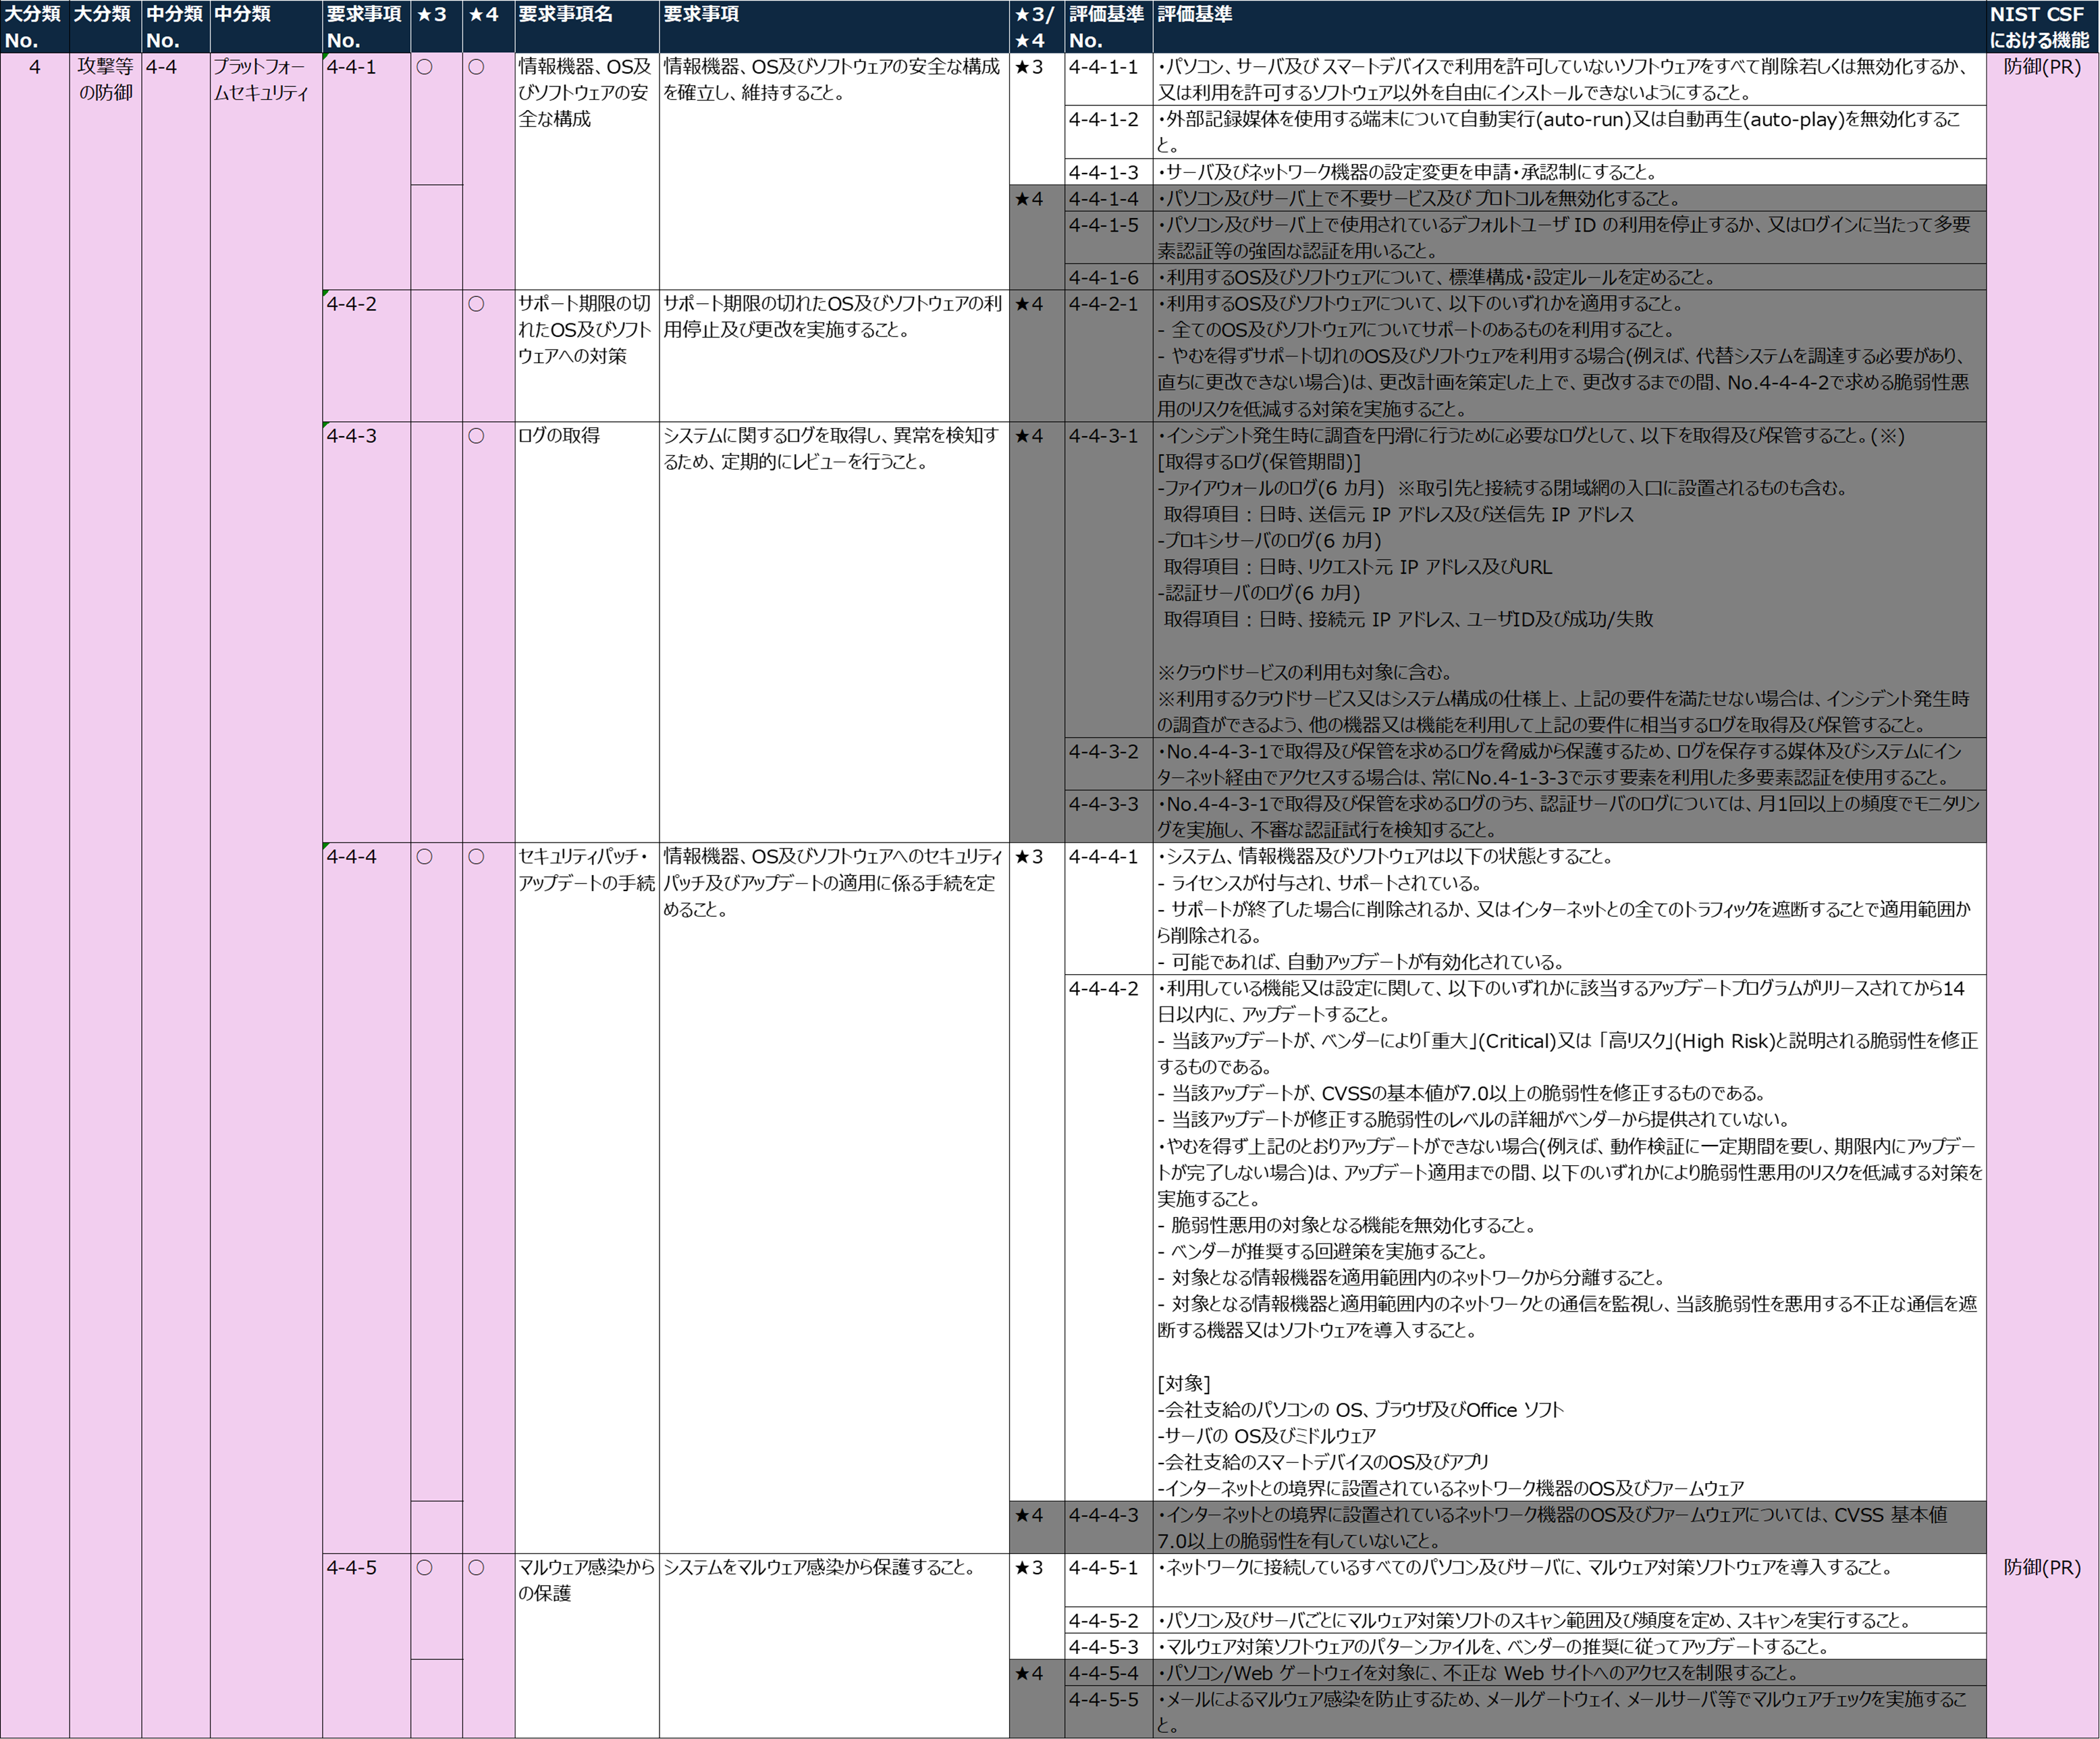Click the ○ mark in ★3 column for 4-4-1

click(425, 67)
